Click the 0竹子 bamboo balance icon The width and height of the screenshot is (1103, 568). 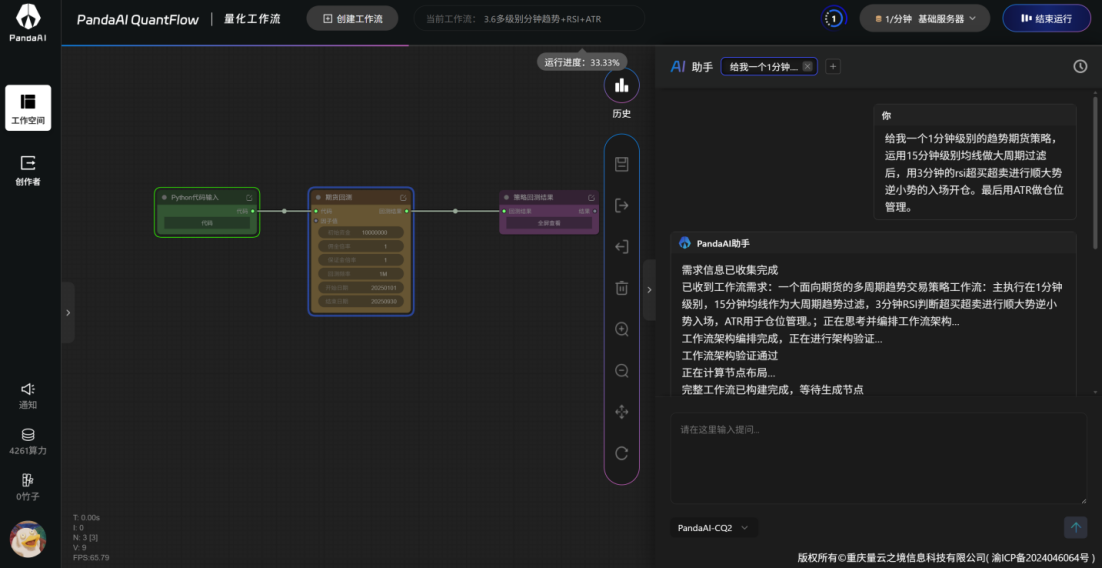pos(28,480)
